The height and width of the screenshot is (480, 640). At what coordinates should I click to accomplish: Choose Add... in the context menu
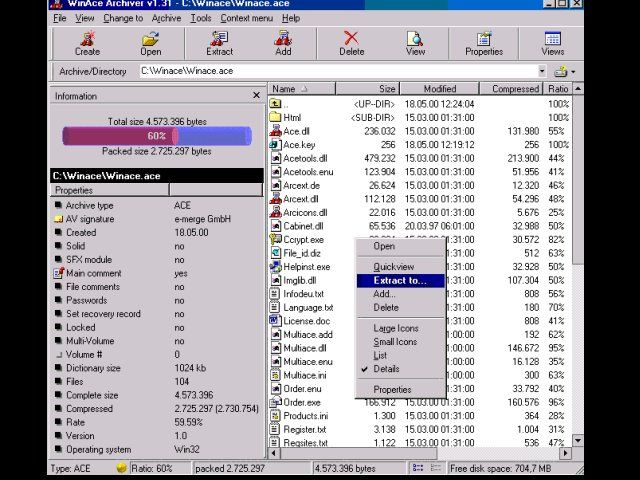pos(400,294)
